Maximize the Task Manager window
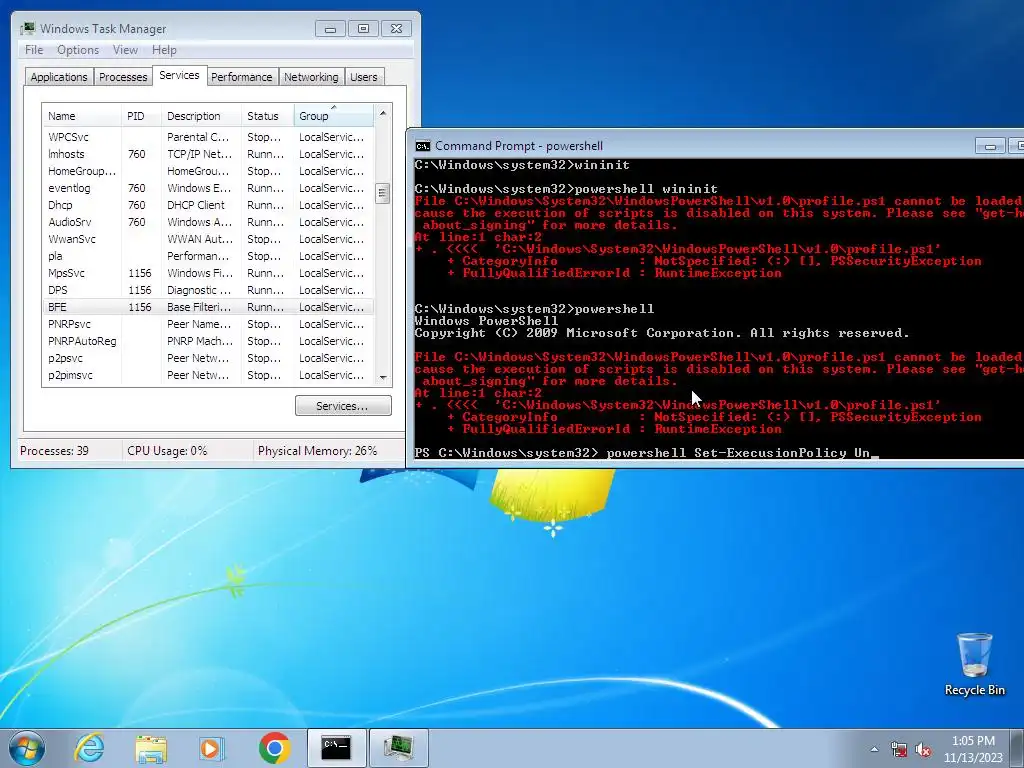Image resolution: width=1024 pixels, height=768 pixels. coord(363,29)
